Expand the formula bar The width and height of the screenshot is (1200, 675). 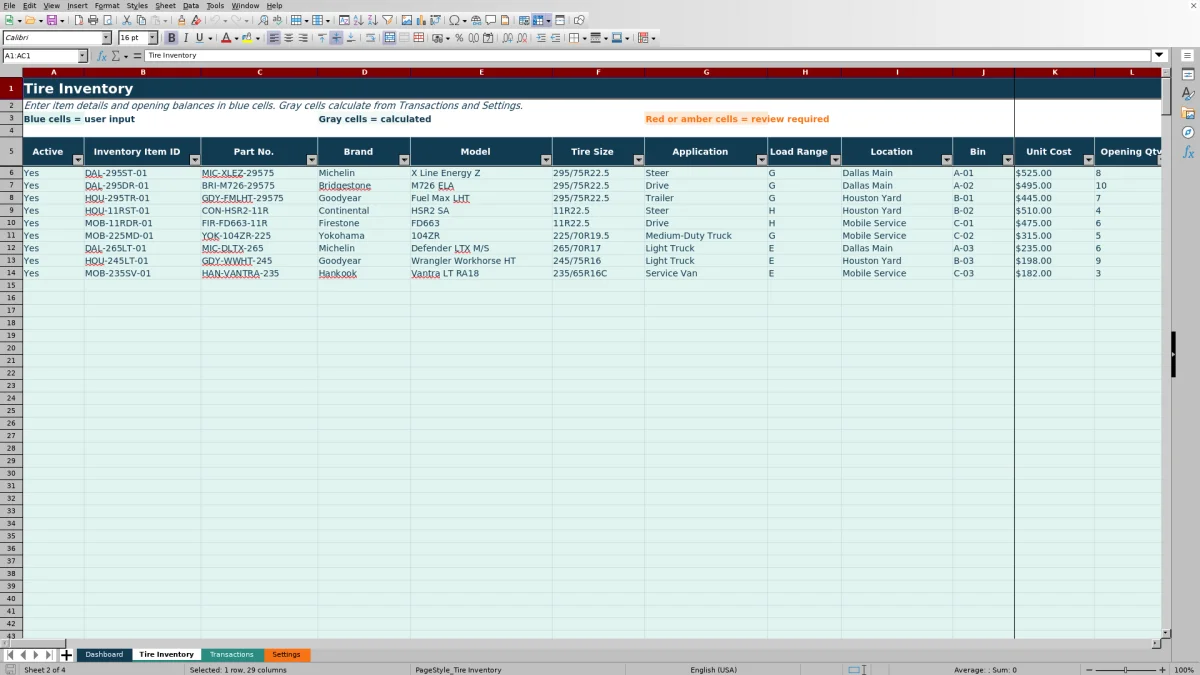1160,56
